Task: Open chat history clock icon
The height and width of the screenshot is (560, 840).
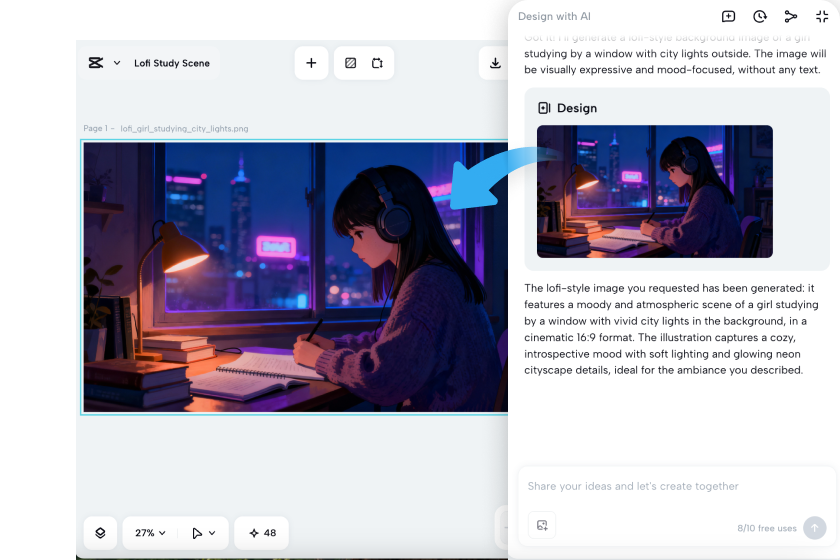Action: coord(760,17)
